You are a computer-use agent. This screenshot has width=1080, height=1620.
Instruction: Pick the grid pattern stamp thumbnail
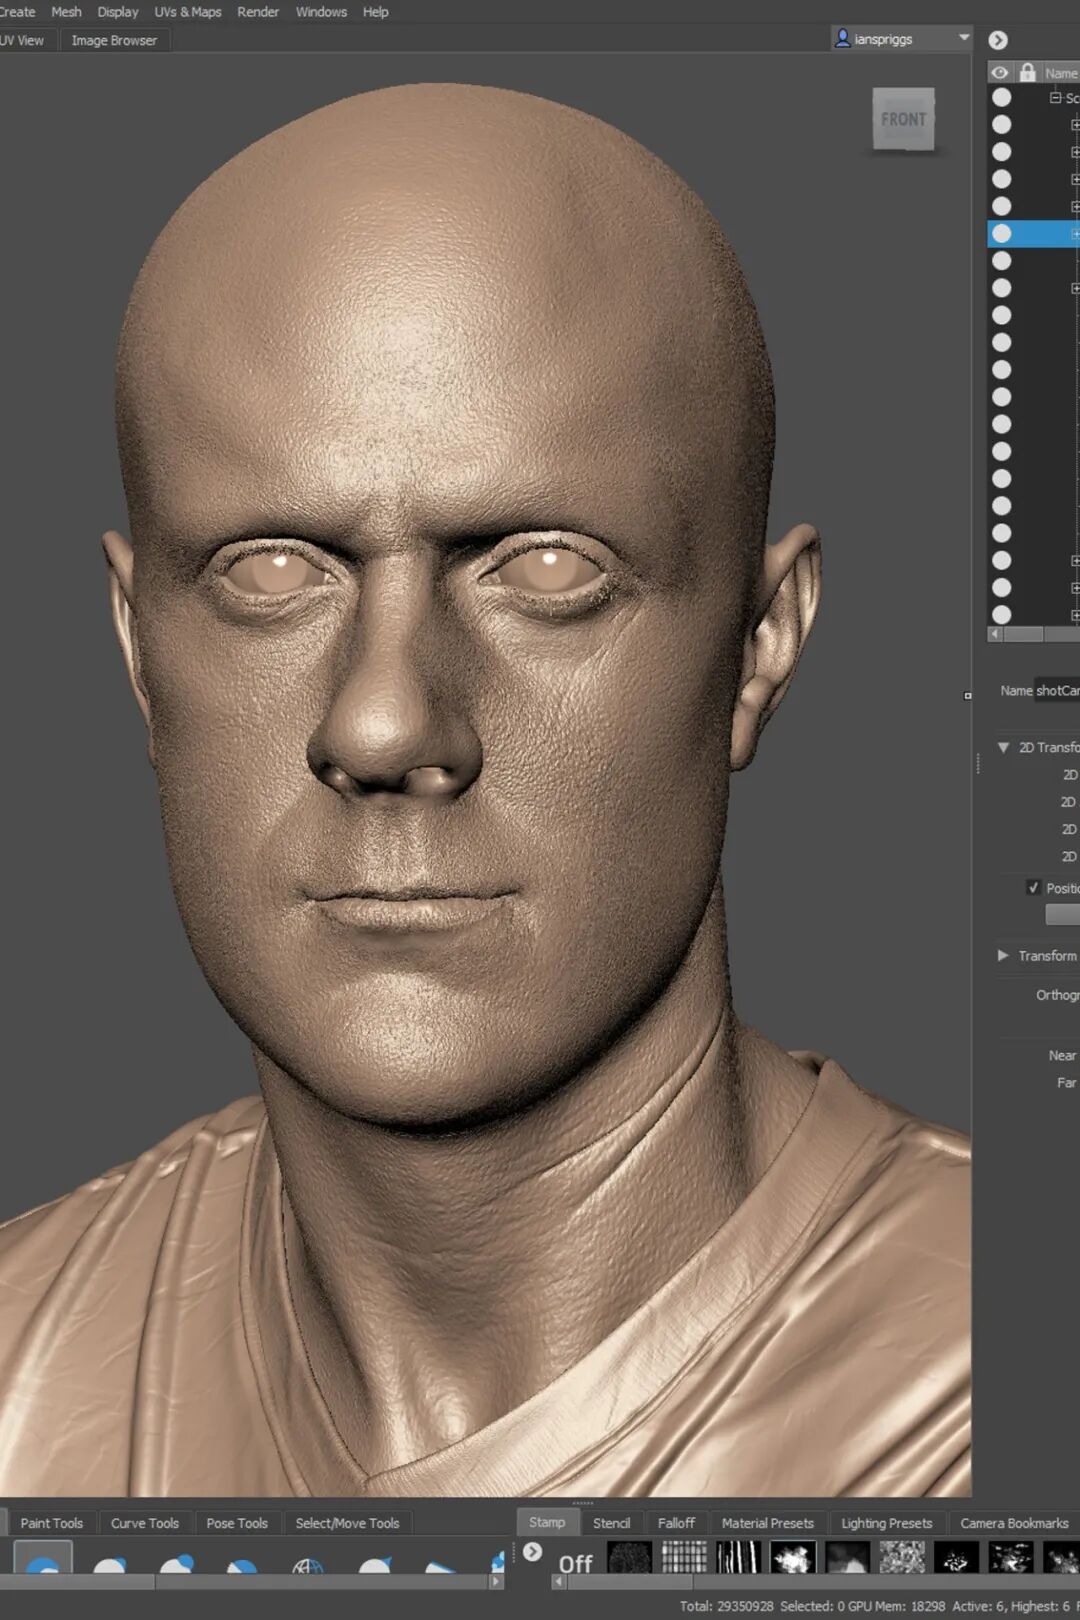(684, 1558)
